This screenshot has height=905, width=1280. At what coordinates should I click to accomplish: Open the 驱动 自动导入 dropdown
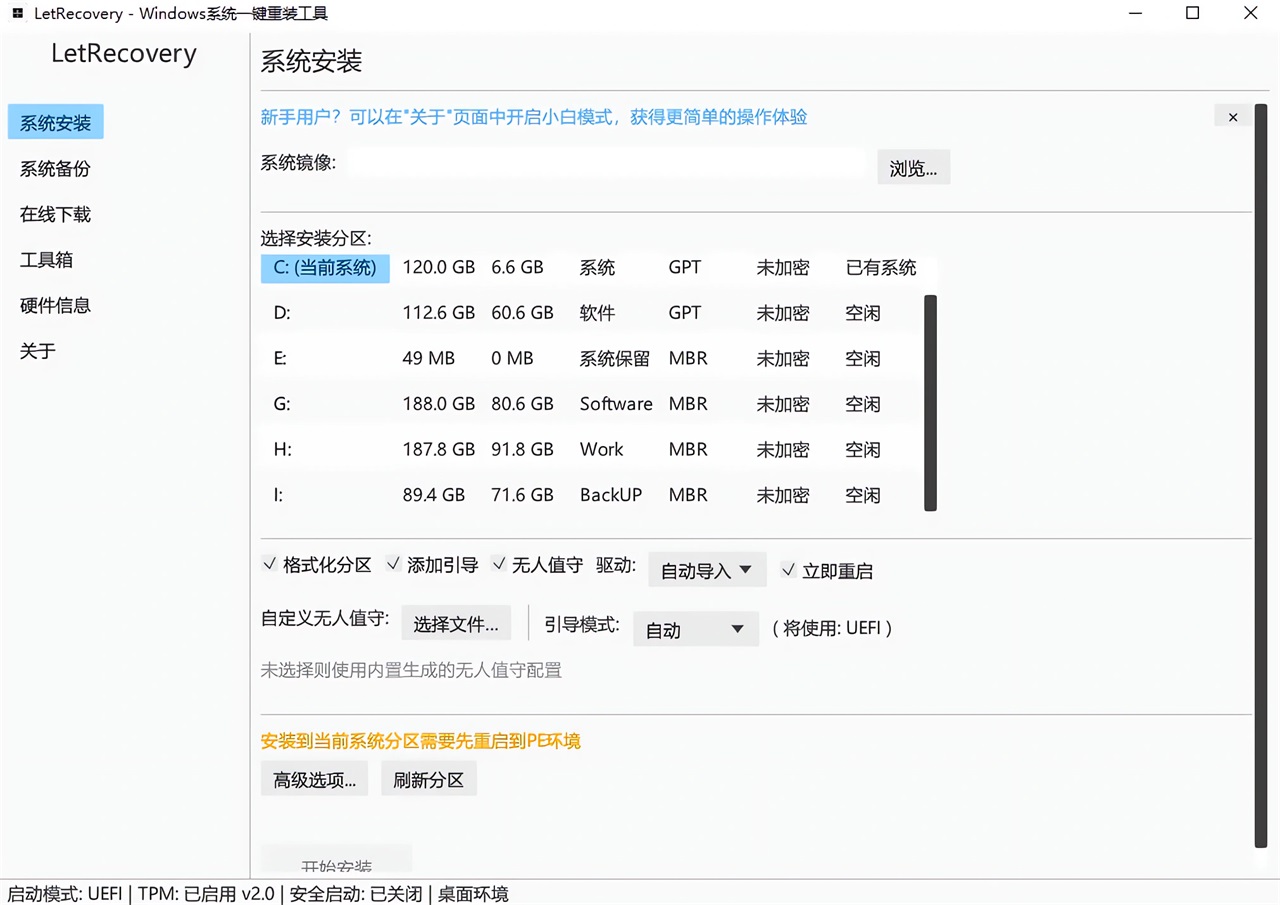(x=707, y=570)
